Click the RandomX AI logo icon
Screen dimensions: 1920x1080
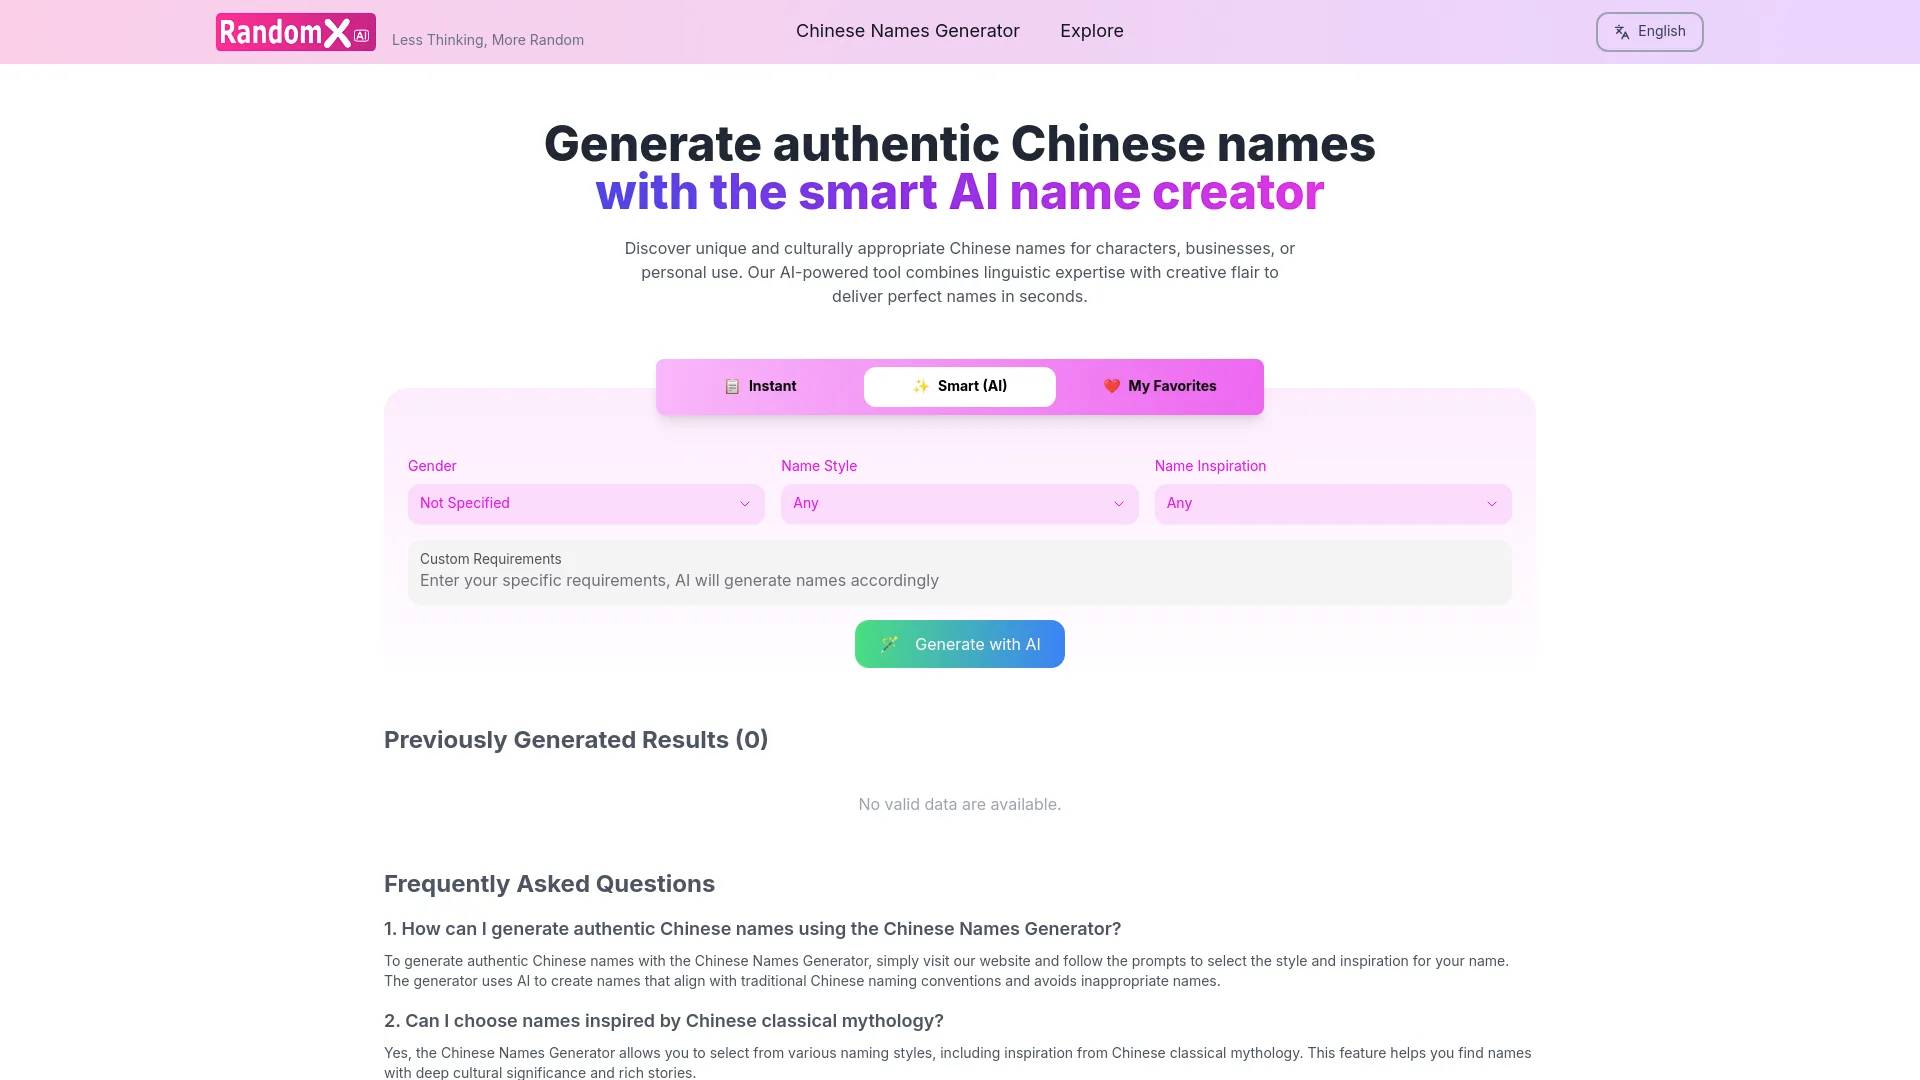click(294, 30)
